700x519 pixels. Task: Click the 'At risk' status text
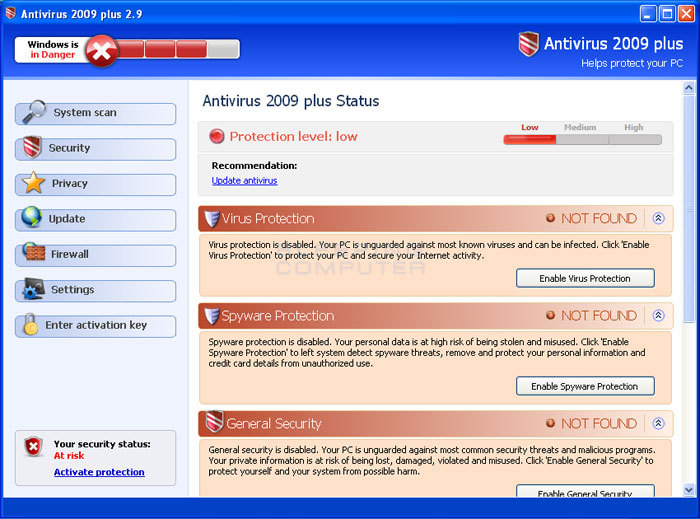click(69, 456)
